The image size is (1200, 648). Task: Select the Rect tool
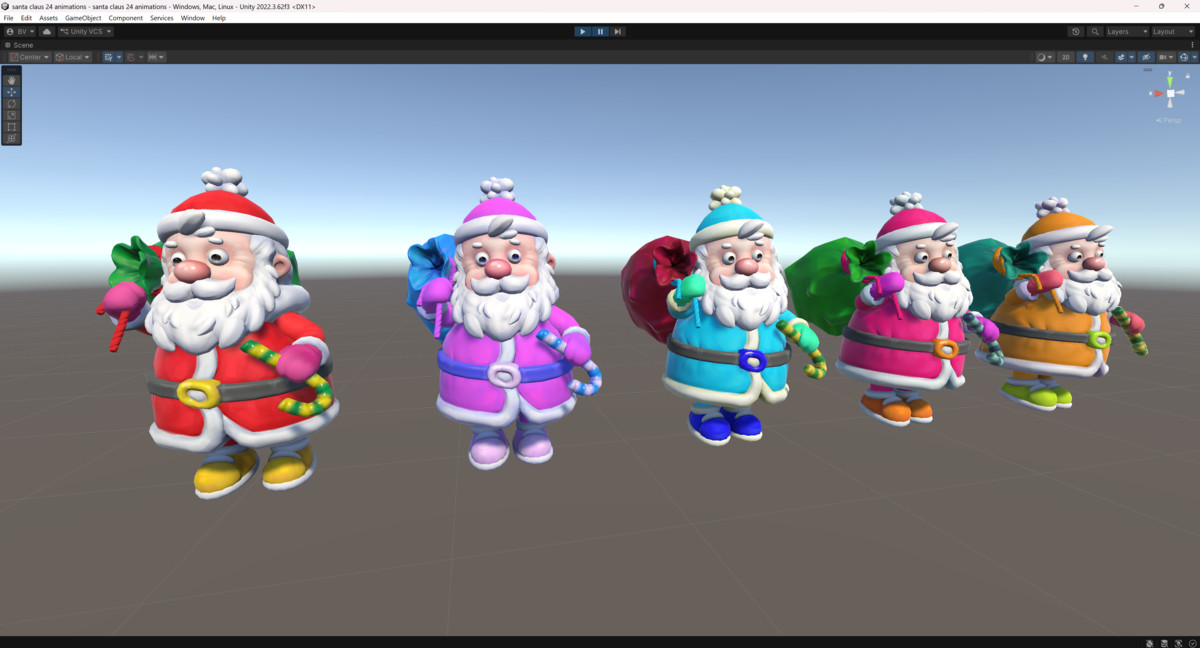point(11,127)
